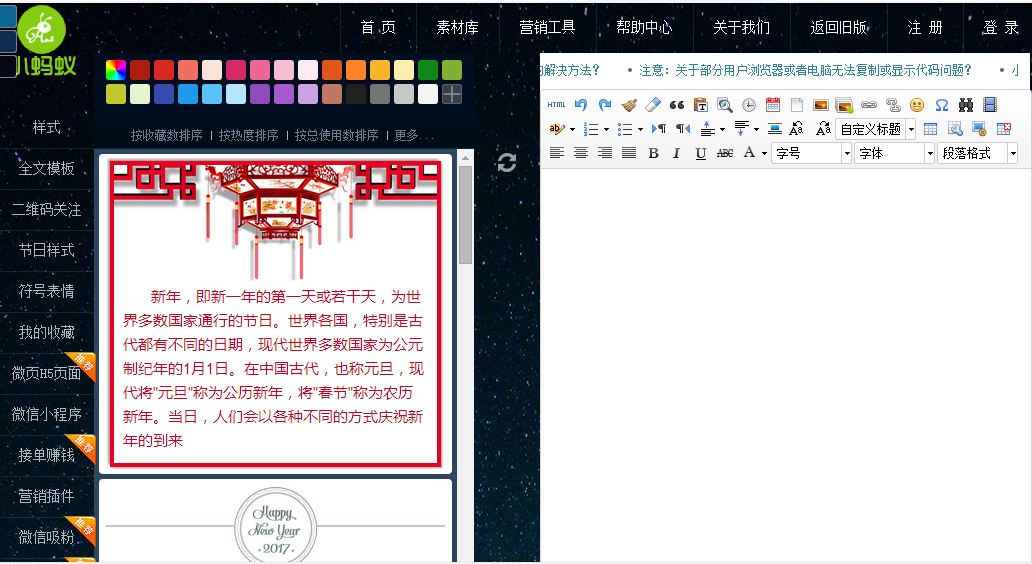Sort templates via 按热度排序 link

(x=248, y=135)
